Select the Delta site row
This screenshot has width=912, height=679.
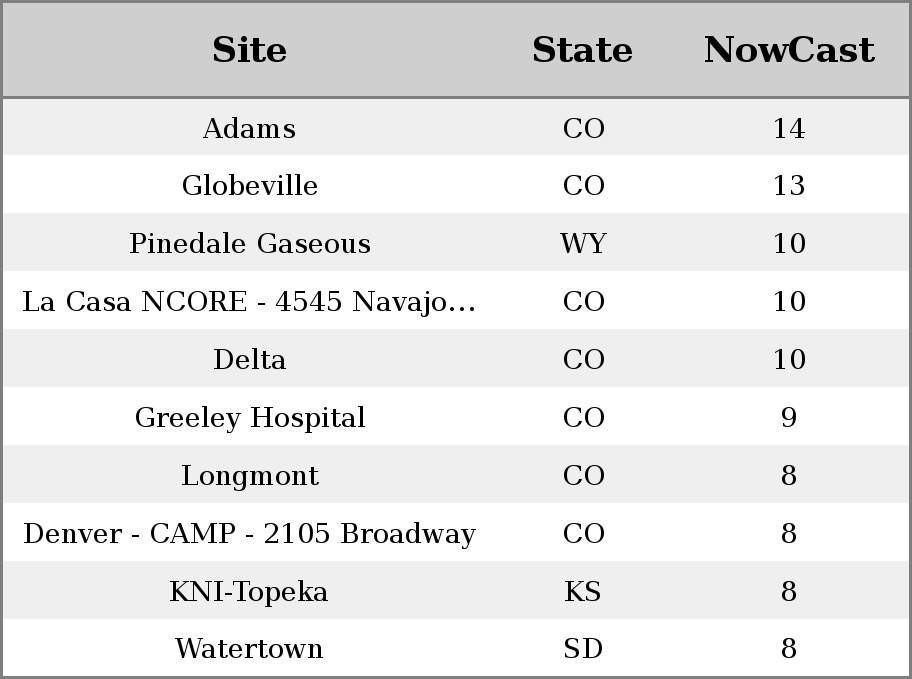[x=456, y=358]
